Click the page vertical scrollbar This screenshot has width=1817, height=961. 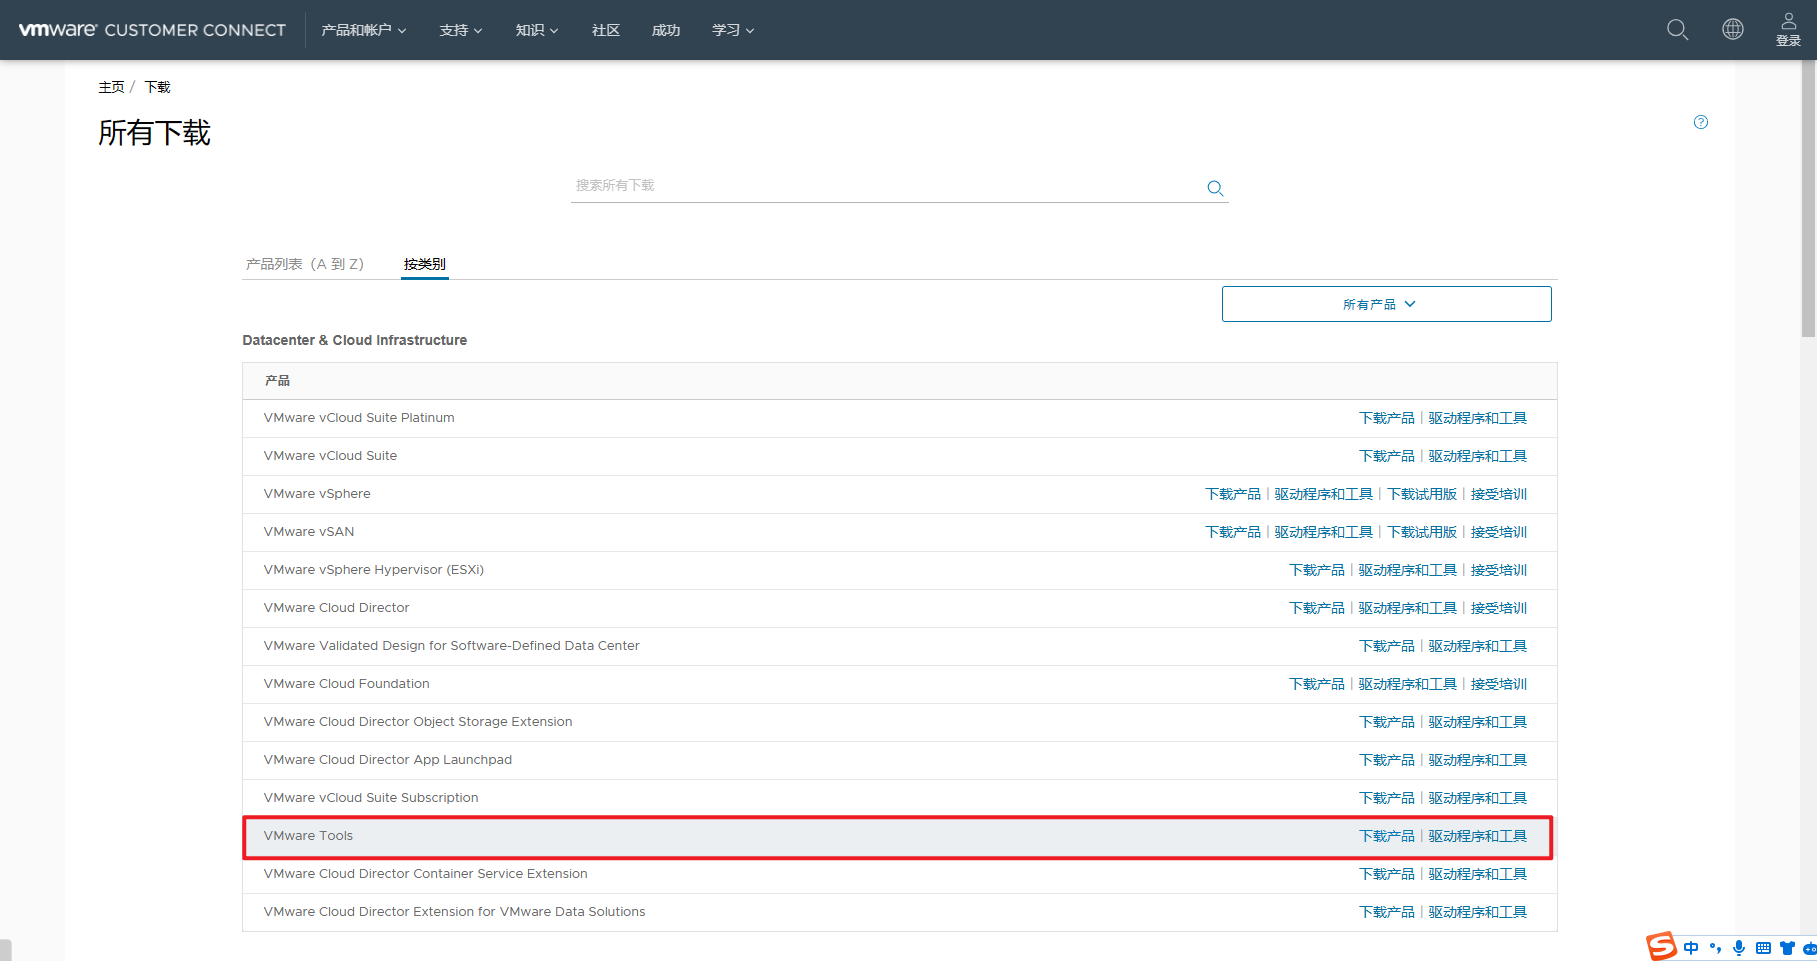[1808, 200]
